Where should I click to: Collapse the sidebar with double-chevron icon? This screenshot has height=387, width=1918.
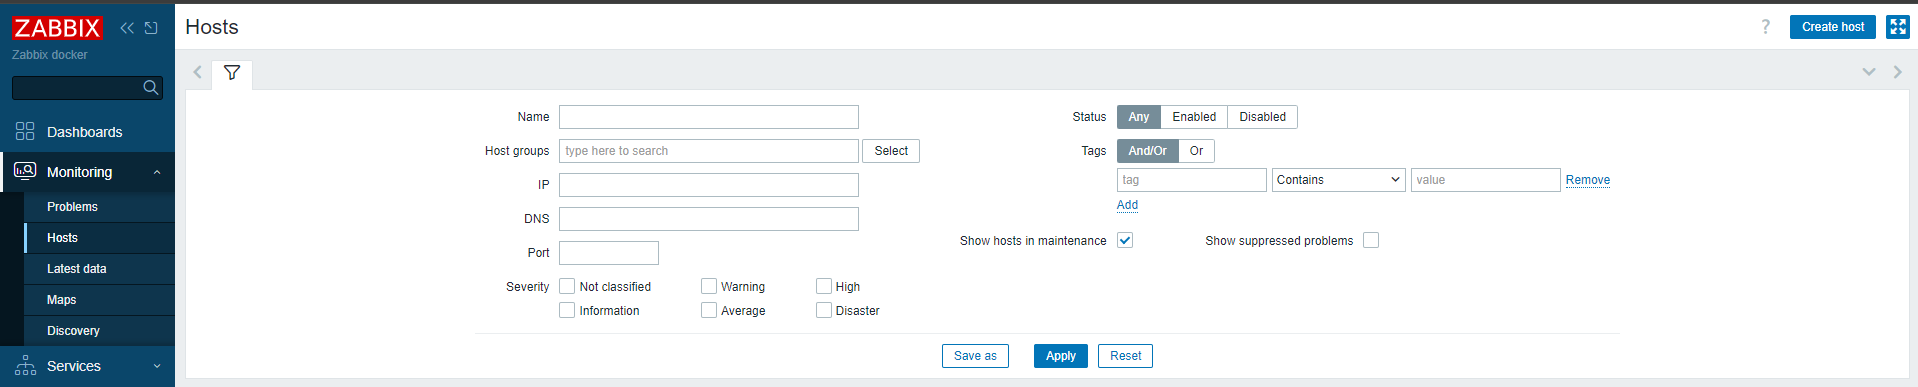(127, 28)
